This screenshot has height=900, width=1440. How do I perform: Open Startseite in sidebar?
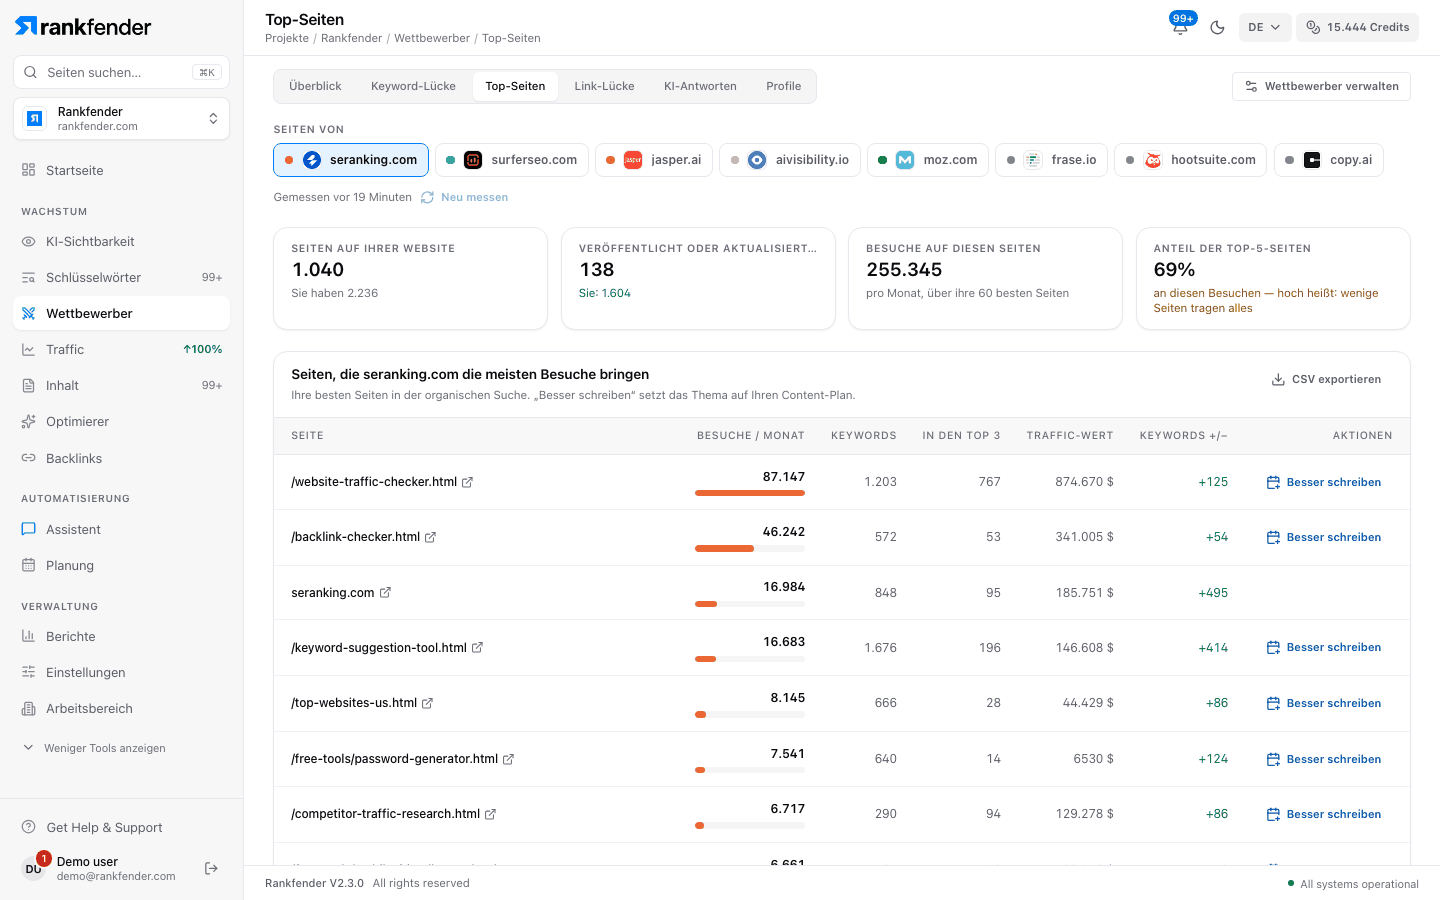click(121, 170)
